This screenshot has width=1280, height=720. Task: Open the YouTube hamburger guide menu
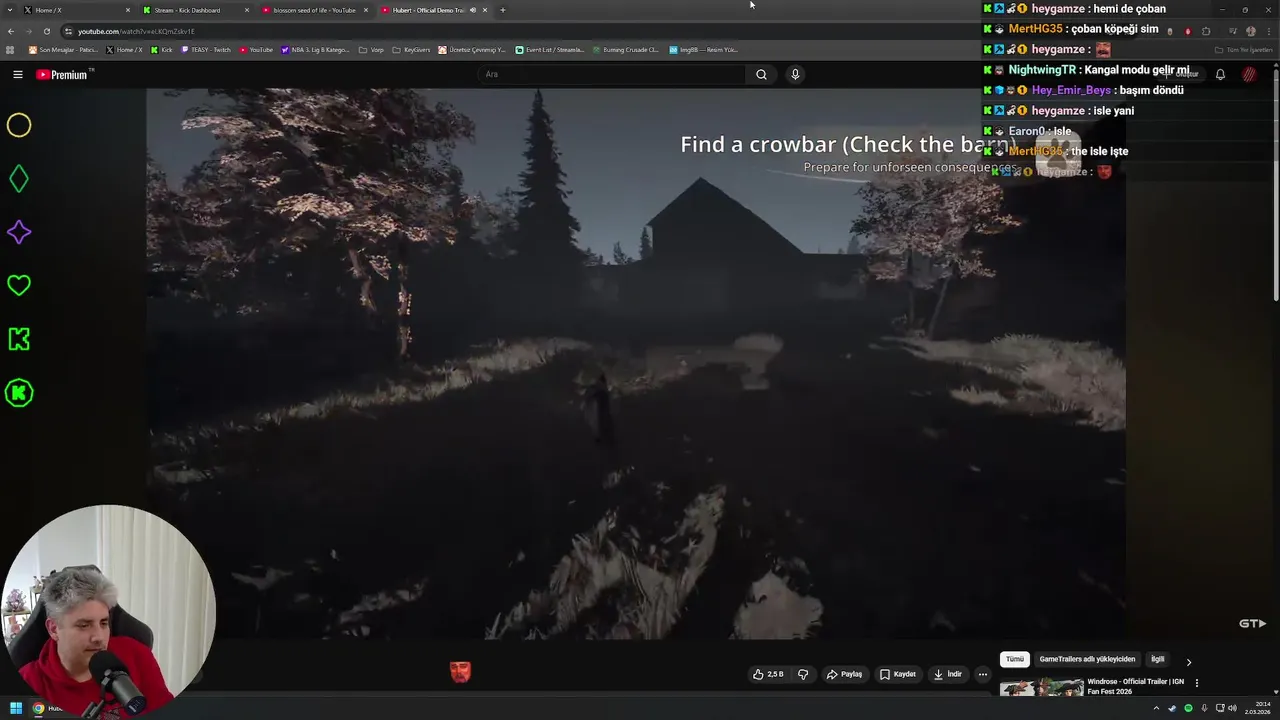coord(17,74)
